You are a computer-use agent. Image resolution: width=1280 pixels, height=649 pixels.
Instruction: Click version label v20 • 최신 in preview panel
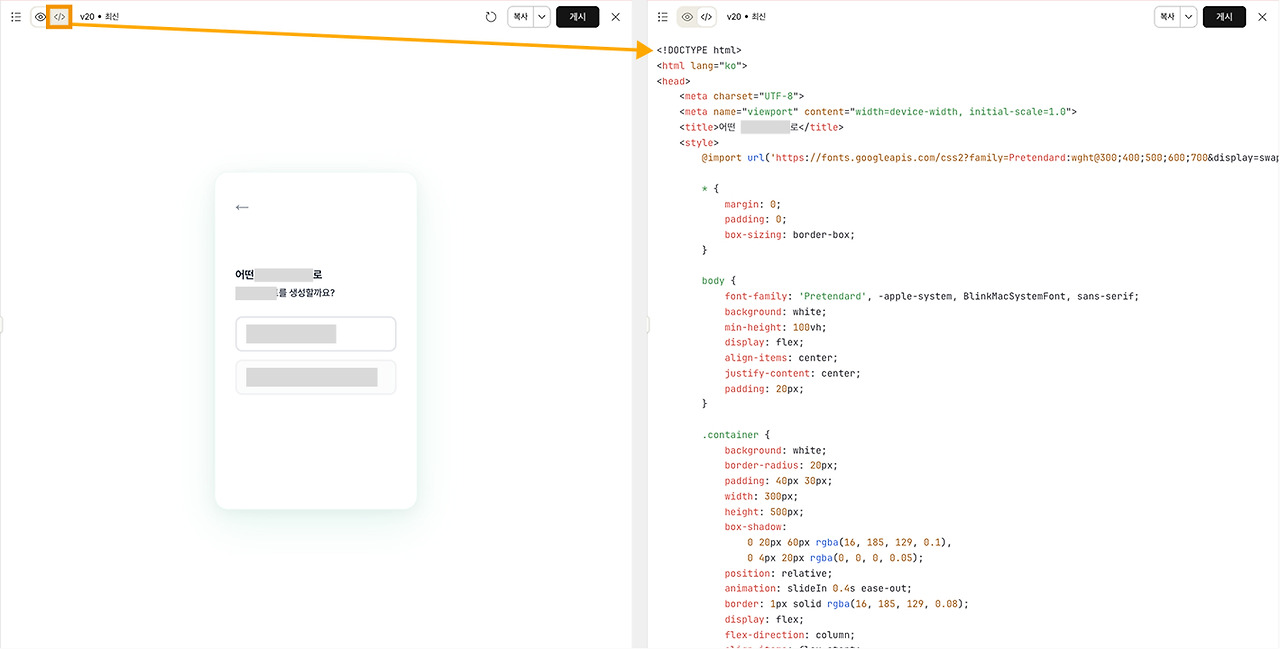click(99, 17)
